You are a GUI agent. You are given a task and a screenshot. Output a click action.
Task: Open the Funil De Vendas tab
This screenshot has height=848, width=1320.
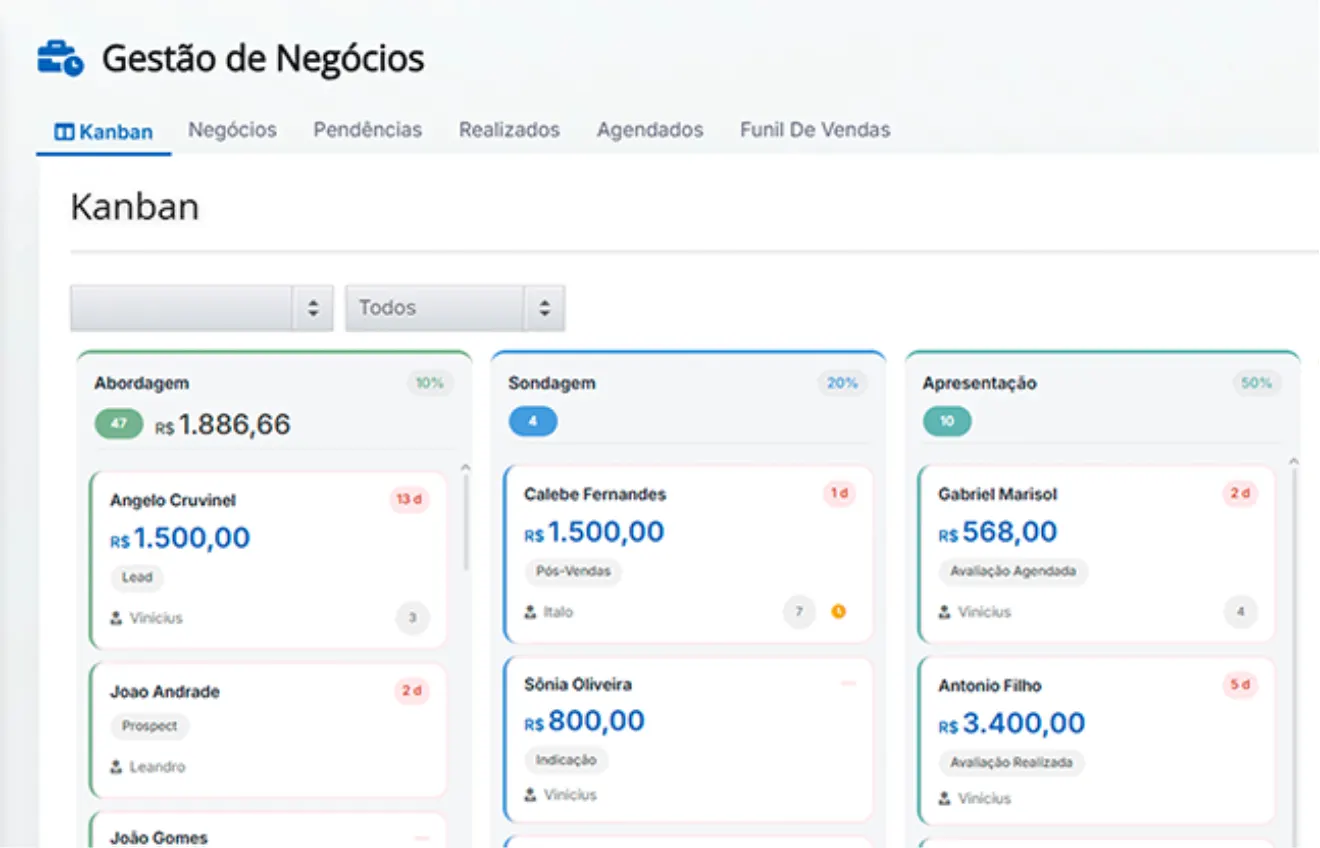click(x=815, y=130)
